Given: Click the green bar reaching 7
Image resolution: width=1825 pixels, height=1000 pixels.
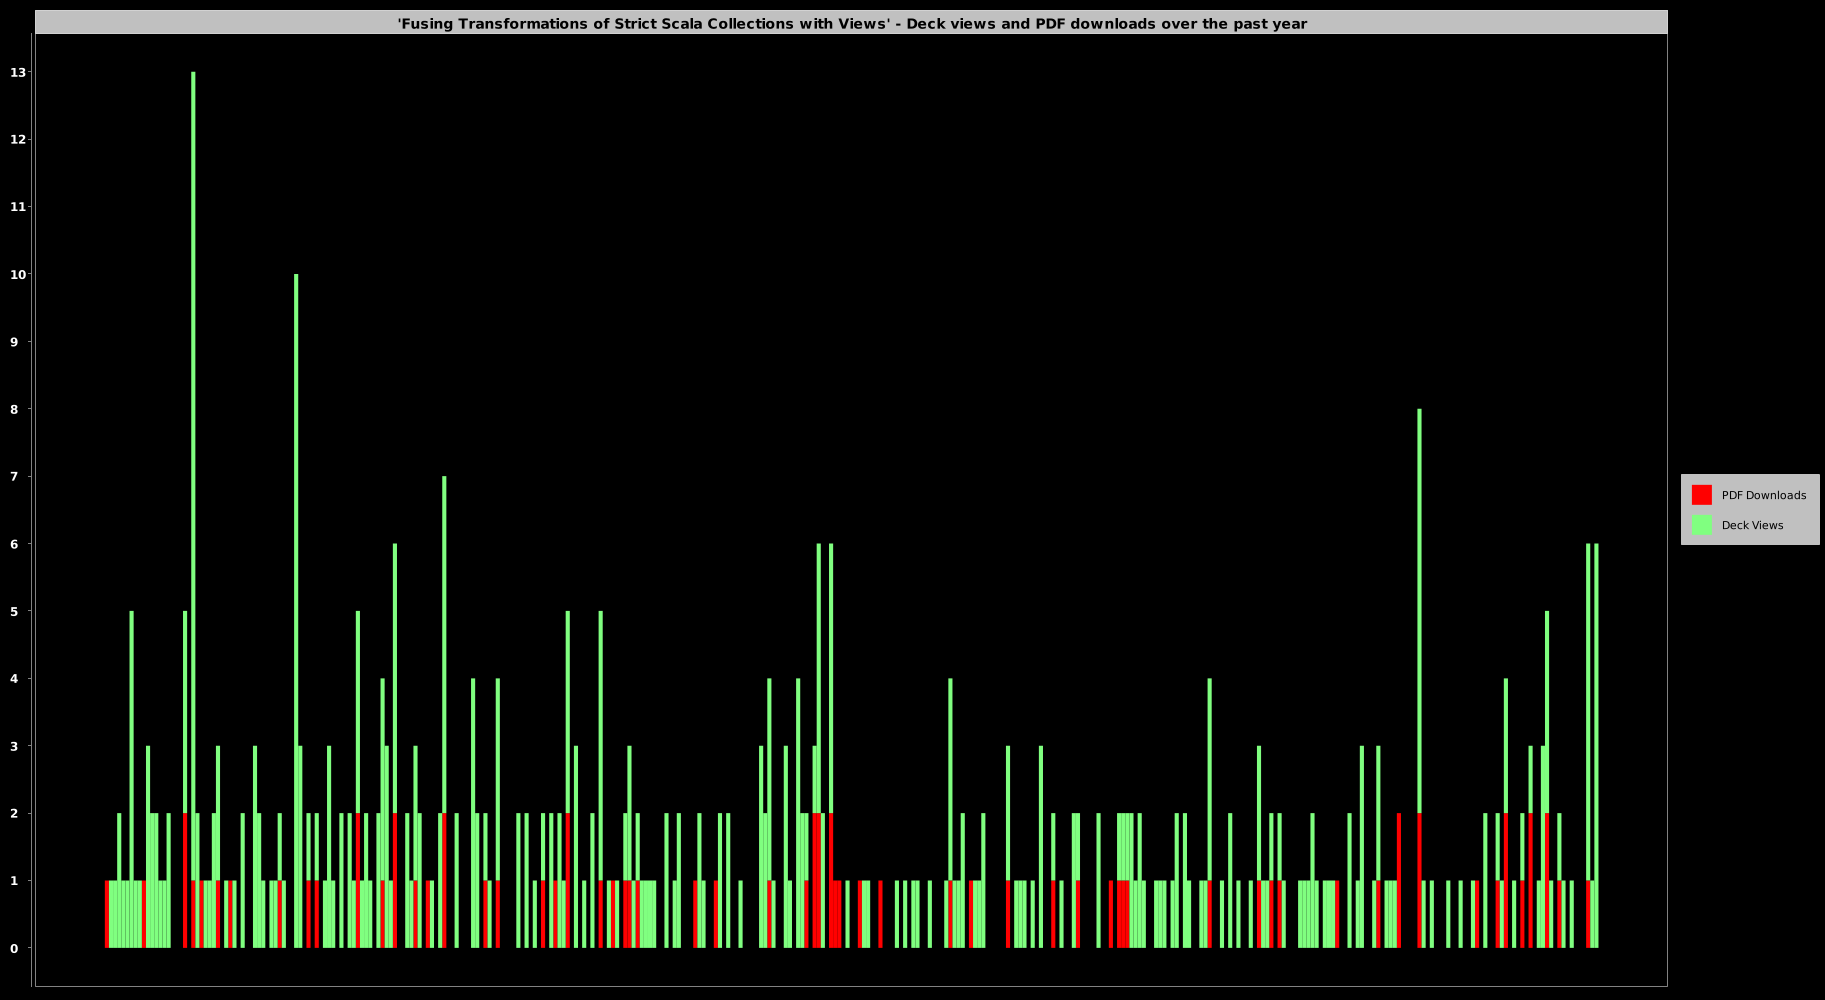Looking at the screenshot, I should click(444, 645).
